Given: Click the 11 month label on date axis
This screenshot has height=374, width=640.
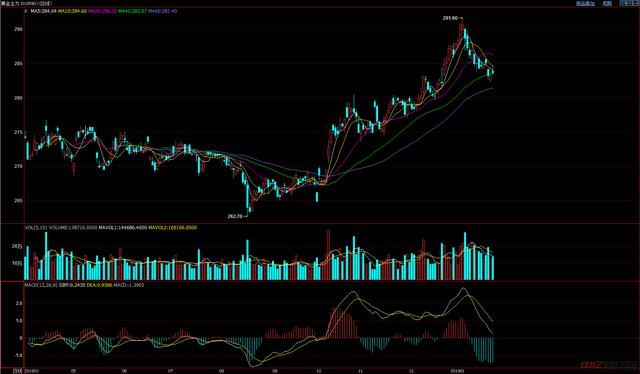Looking at the screenshot, I should 360,371.
